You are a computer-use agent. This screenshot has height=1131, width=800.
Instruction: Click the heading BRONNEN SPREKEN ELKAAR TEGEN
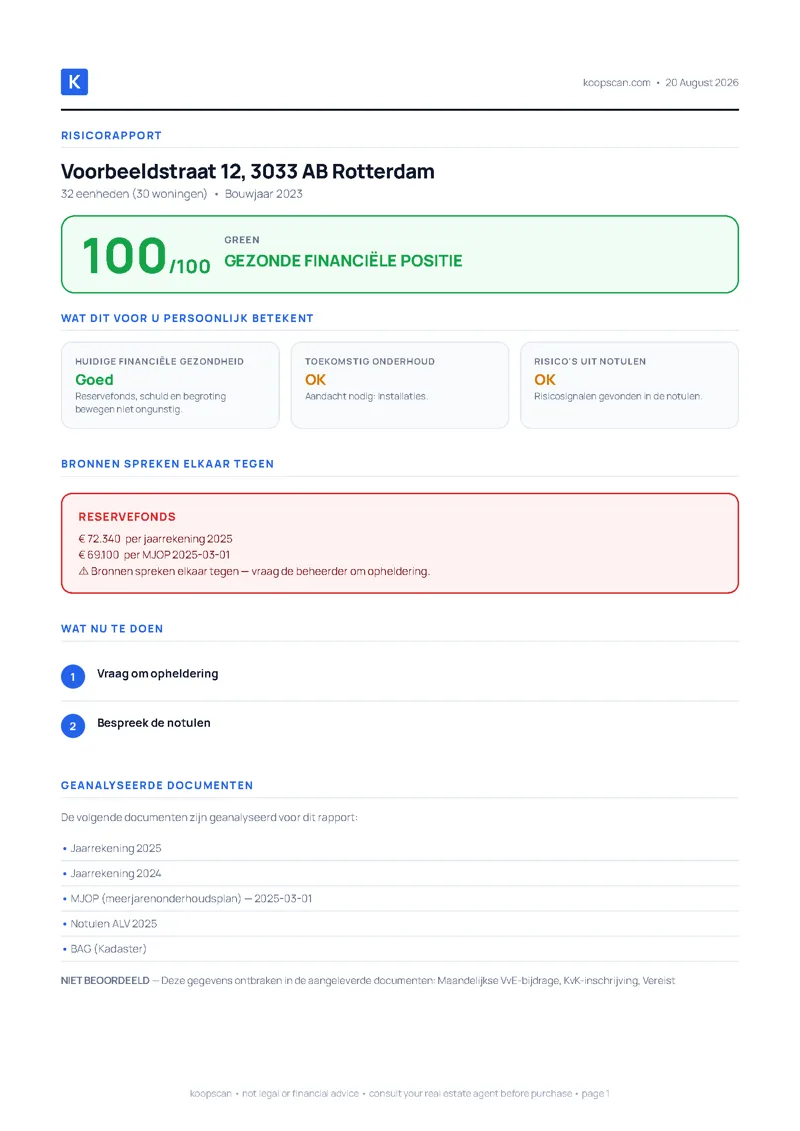(x=167, y=464)
